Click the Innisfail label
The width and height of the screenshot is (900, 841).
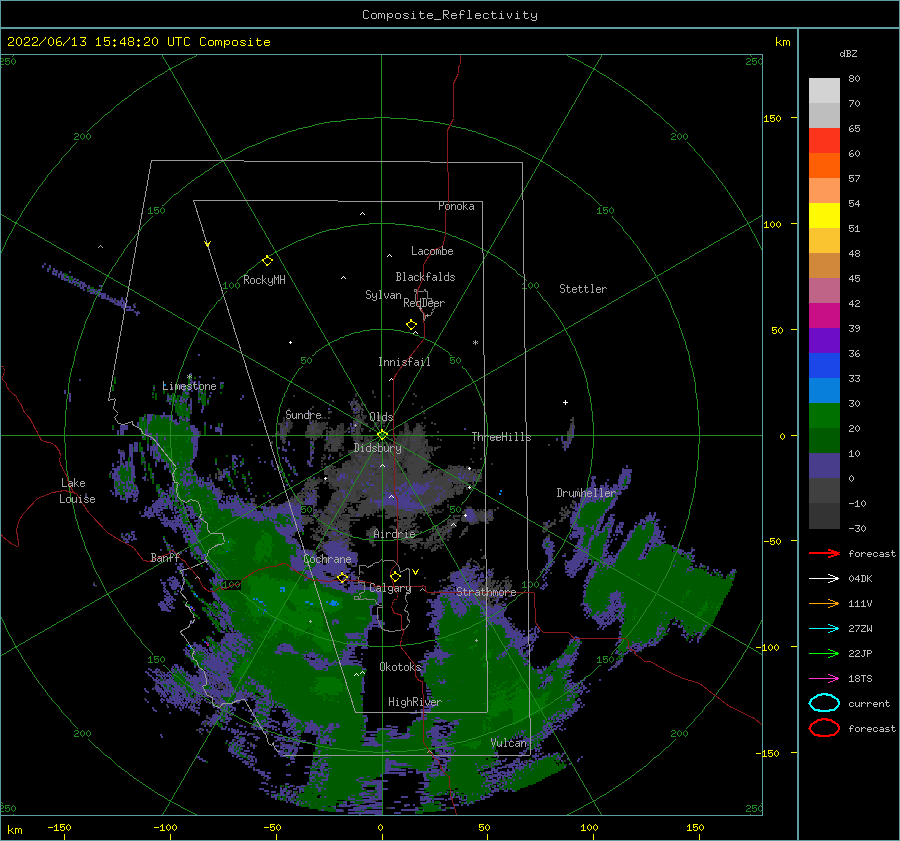coord(404,362)
